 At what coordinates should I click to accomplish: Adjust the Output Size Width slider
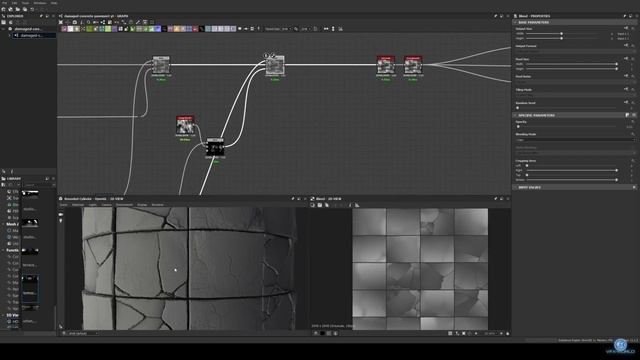pyautogui.click(x=562, y=34)
